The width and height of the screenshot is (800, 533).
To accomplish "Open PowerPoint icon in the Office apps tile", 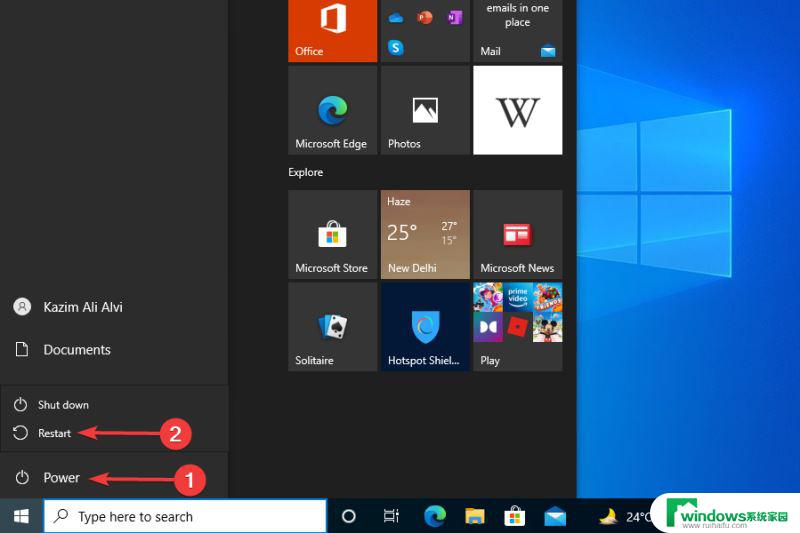I will coord(425,18).
